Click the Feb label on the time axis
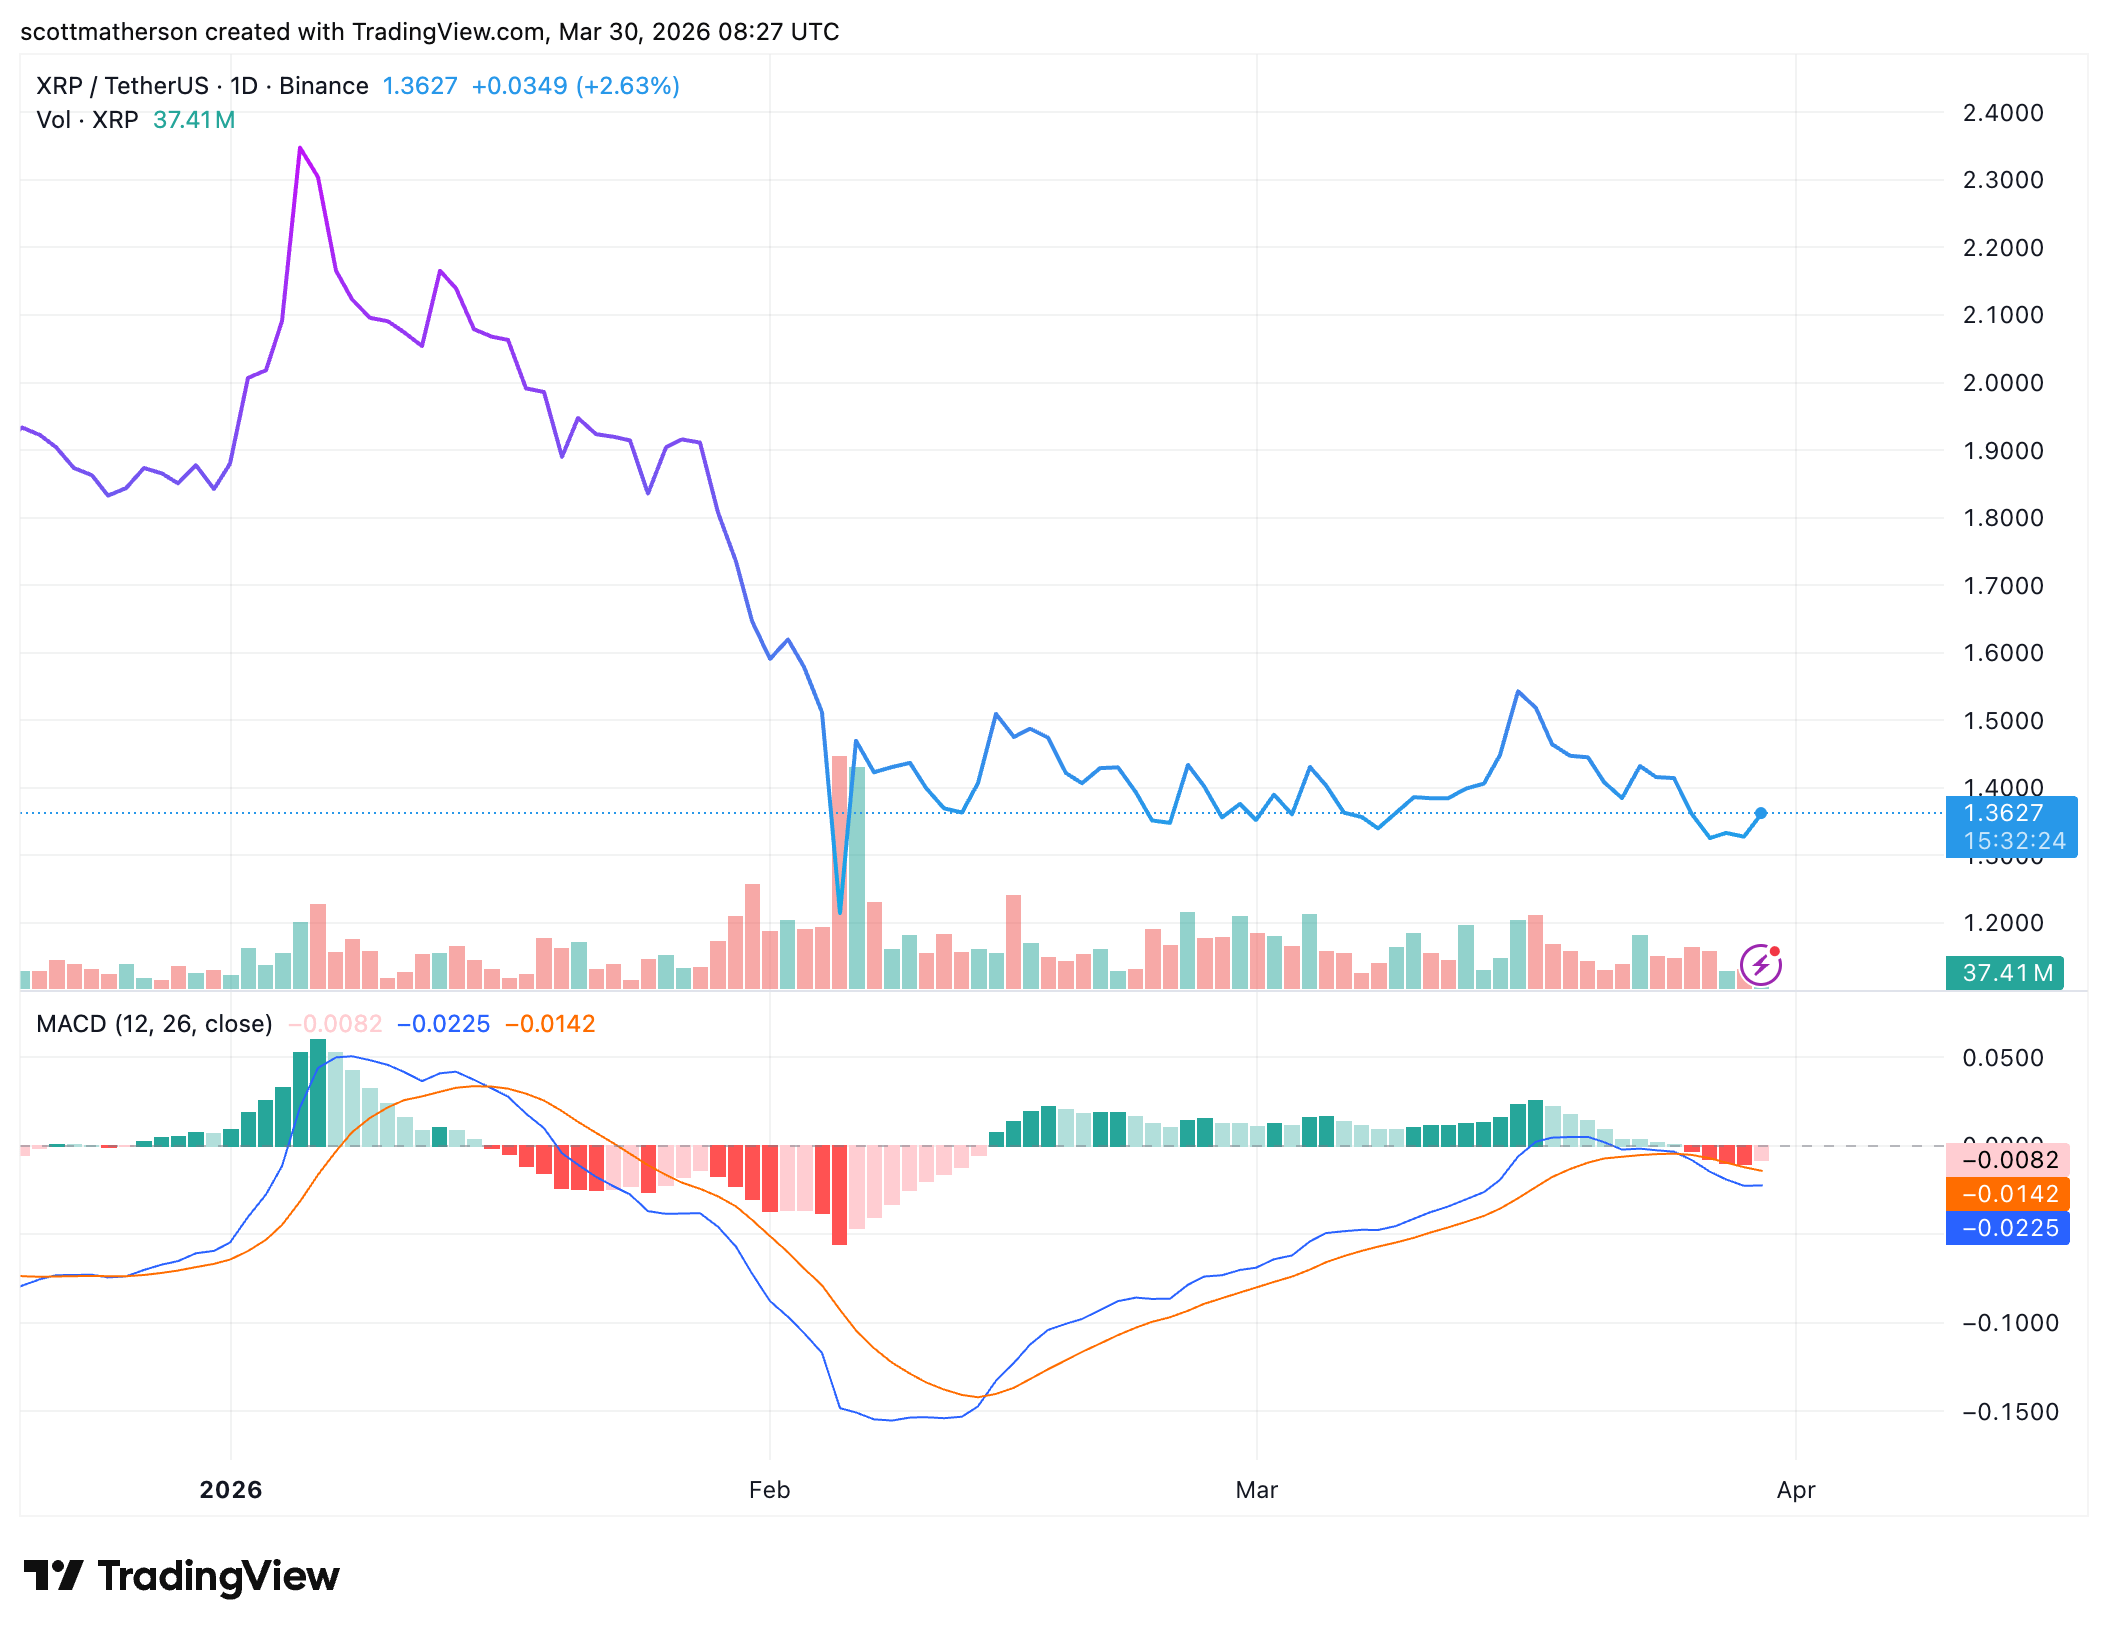2108x1636 pixels. (x=769, y=1490)
